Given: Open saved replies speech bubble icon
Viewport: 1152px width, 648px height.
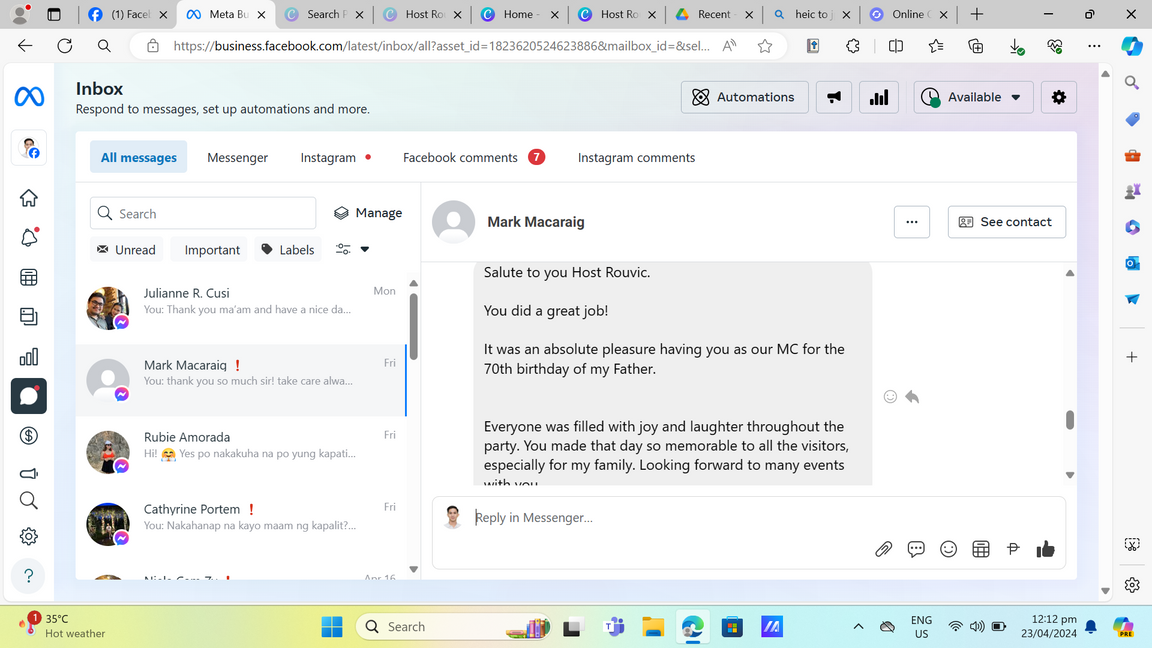Looking at the screenshot, I should 916,549.
